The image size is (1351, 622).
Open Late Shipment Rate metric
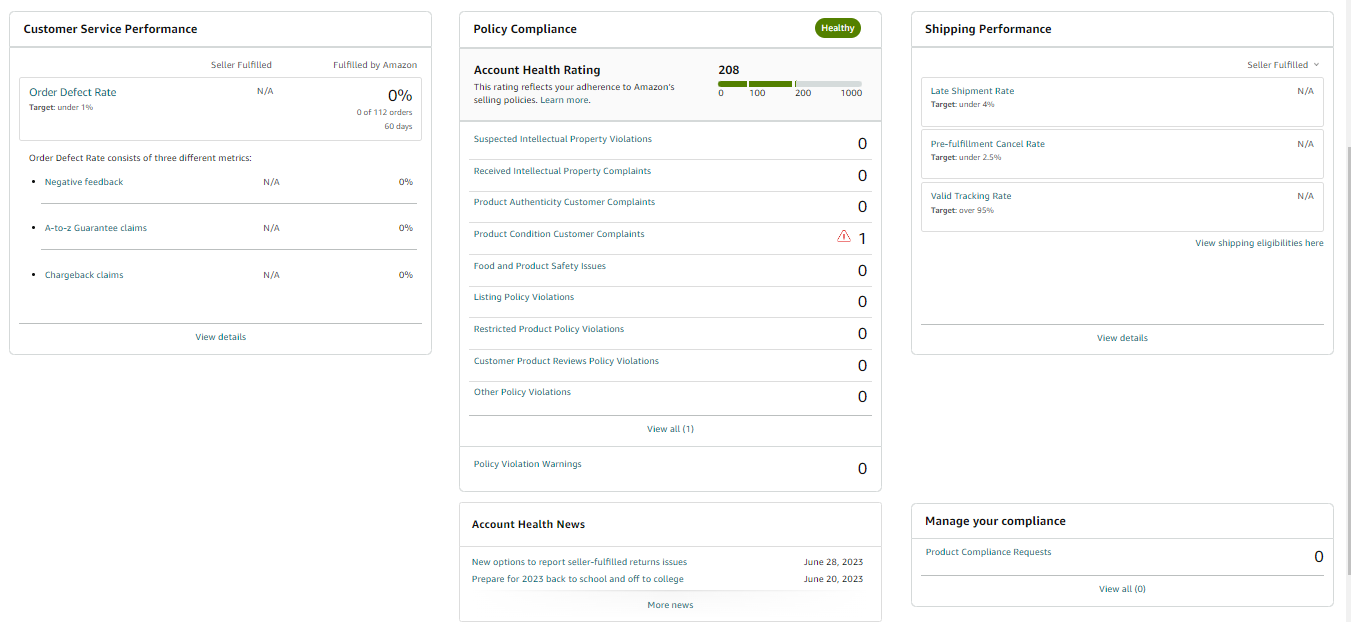[972, 91]
